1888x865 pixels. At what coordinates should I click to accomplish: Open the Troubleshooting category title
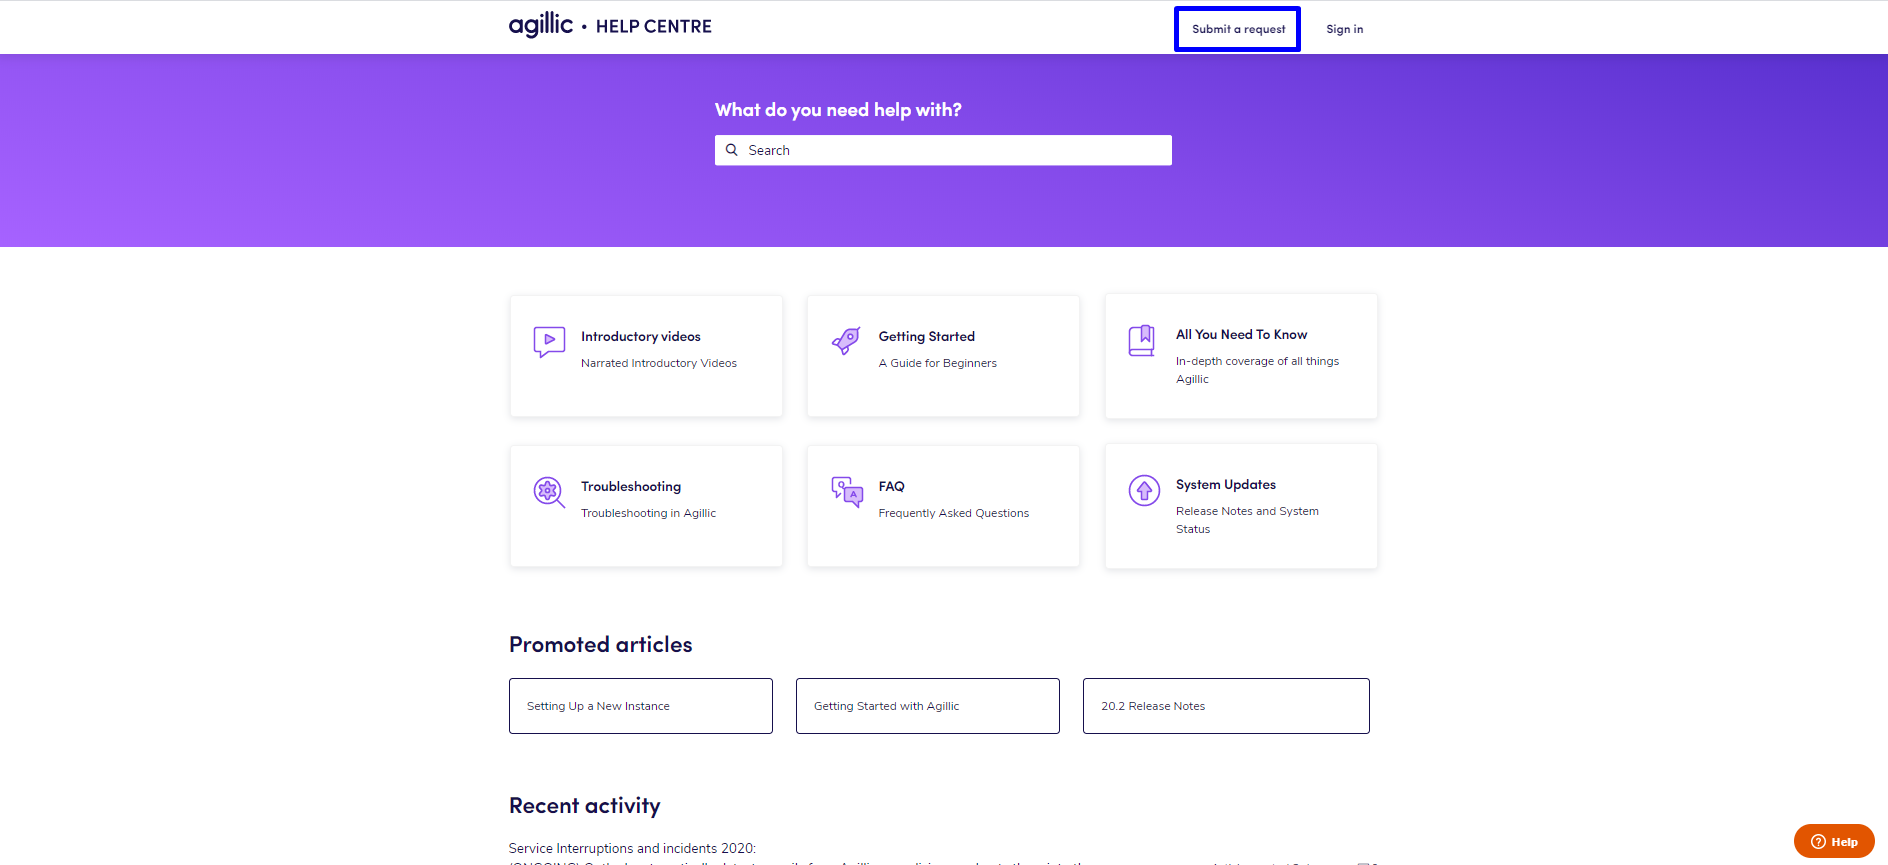click(x=631, y=487)
